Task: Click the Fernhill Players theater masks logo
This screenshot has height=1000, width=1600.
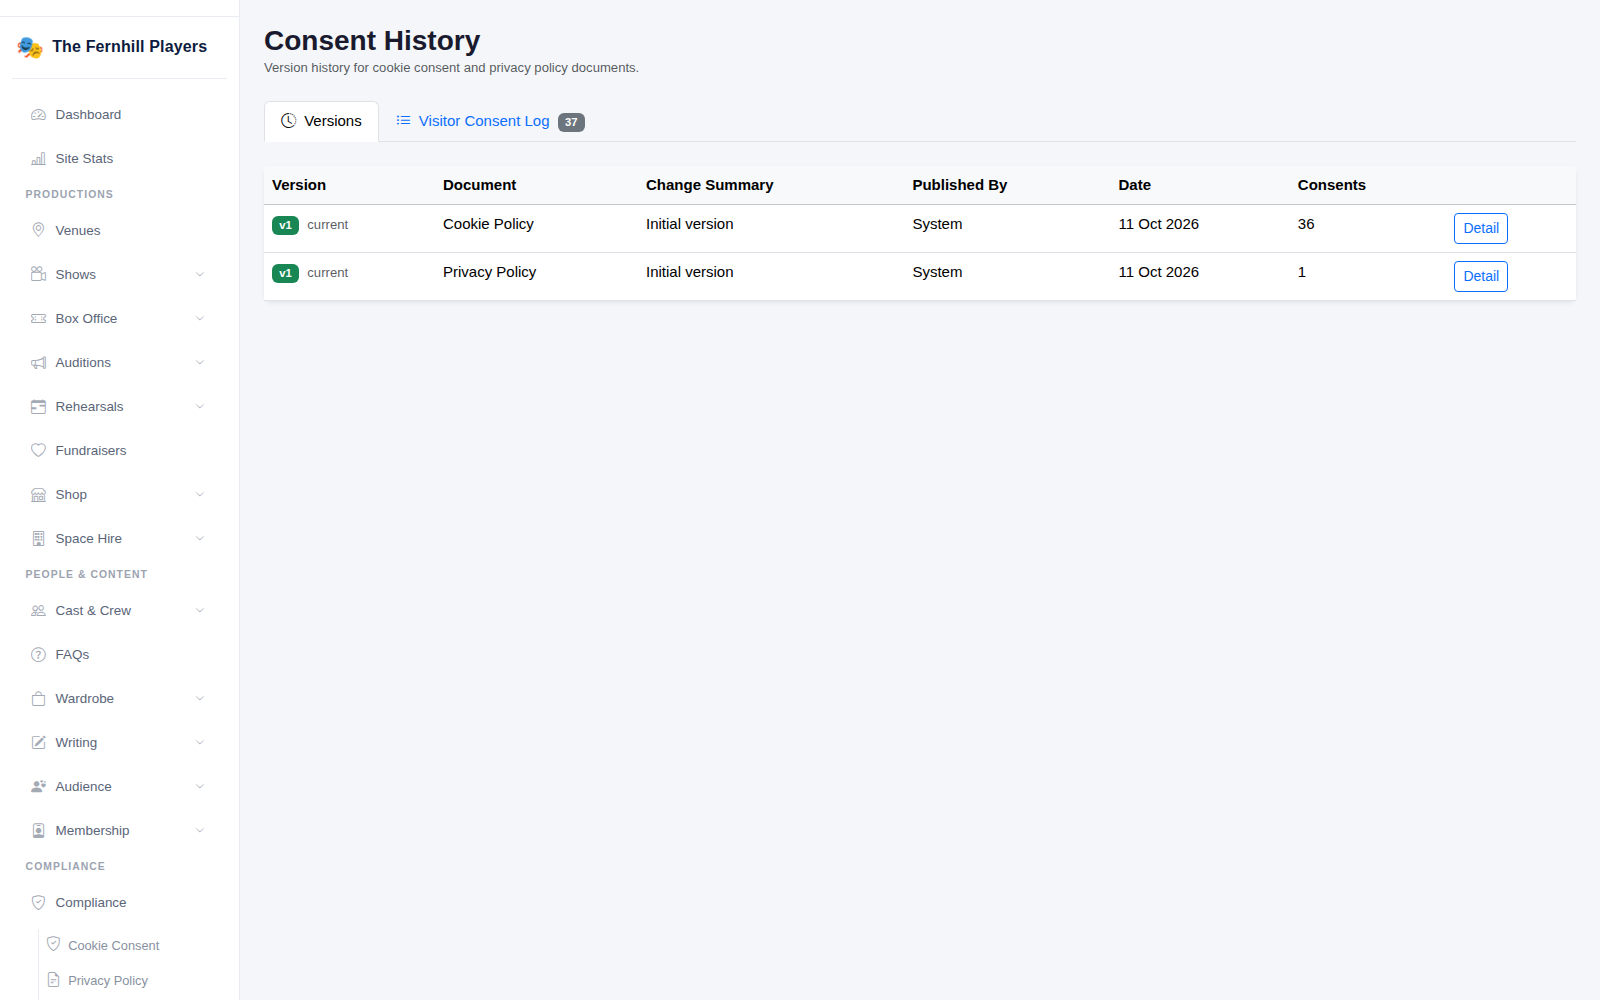Action: [30, 47]
